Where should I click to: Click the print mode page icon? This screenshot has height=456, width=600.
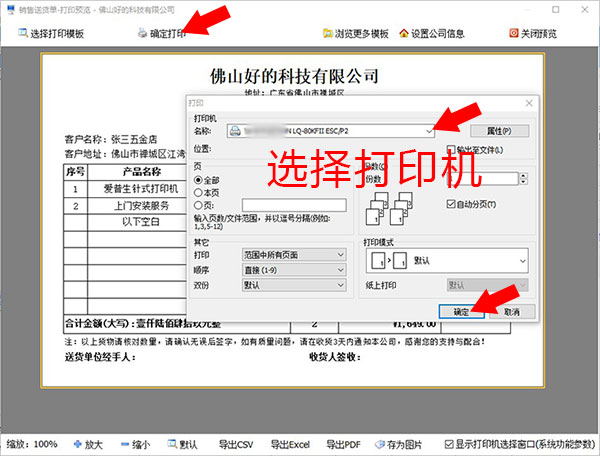(x=389, y=261)
